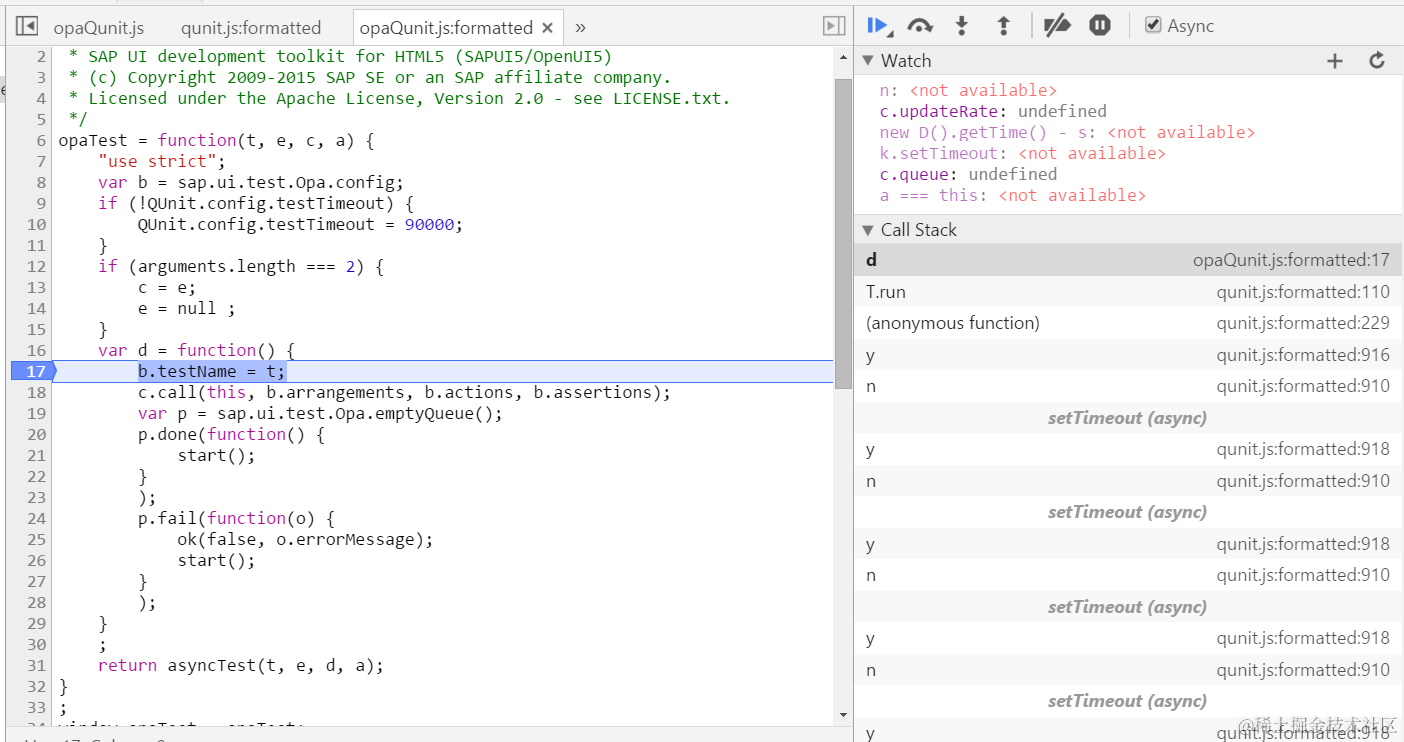Toggle breakpoint on line number 17
This screenshot has width=1404, height=742.
[x=34, y=371]
